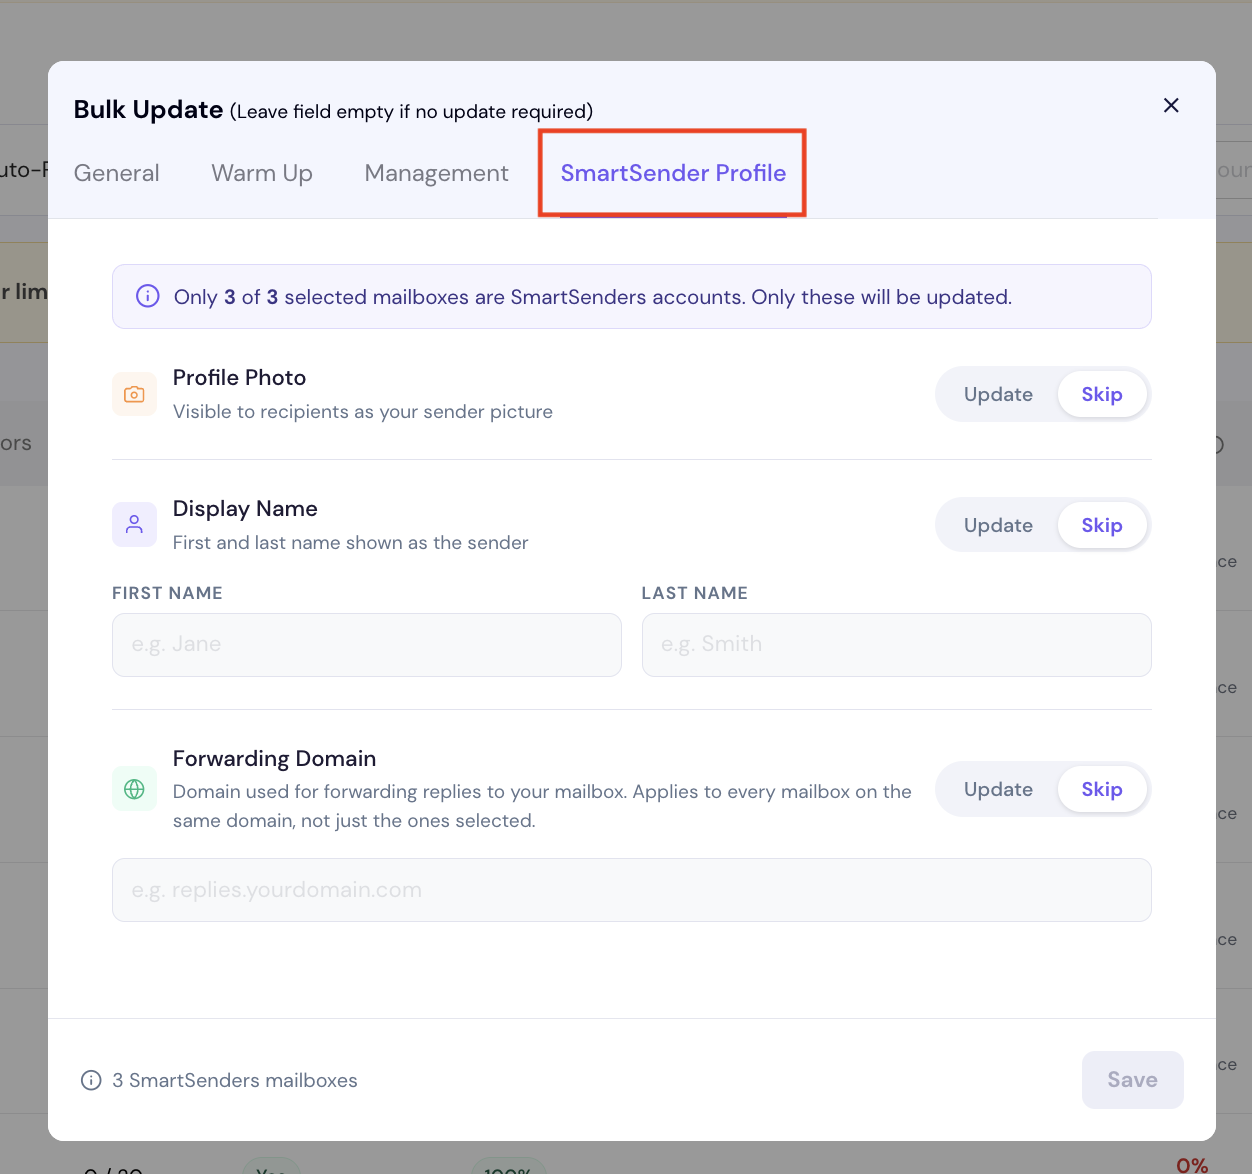Switch to the General tab
Image resolution: width=1252 pixels, height=1174 pixels.
117,173
